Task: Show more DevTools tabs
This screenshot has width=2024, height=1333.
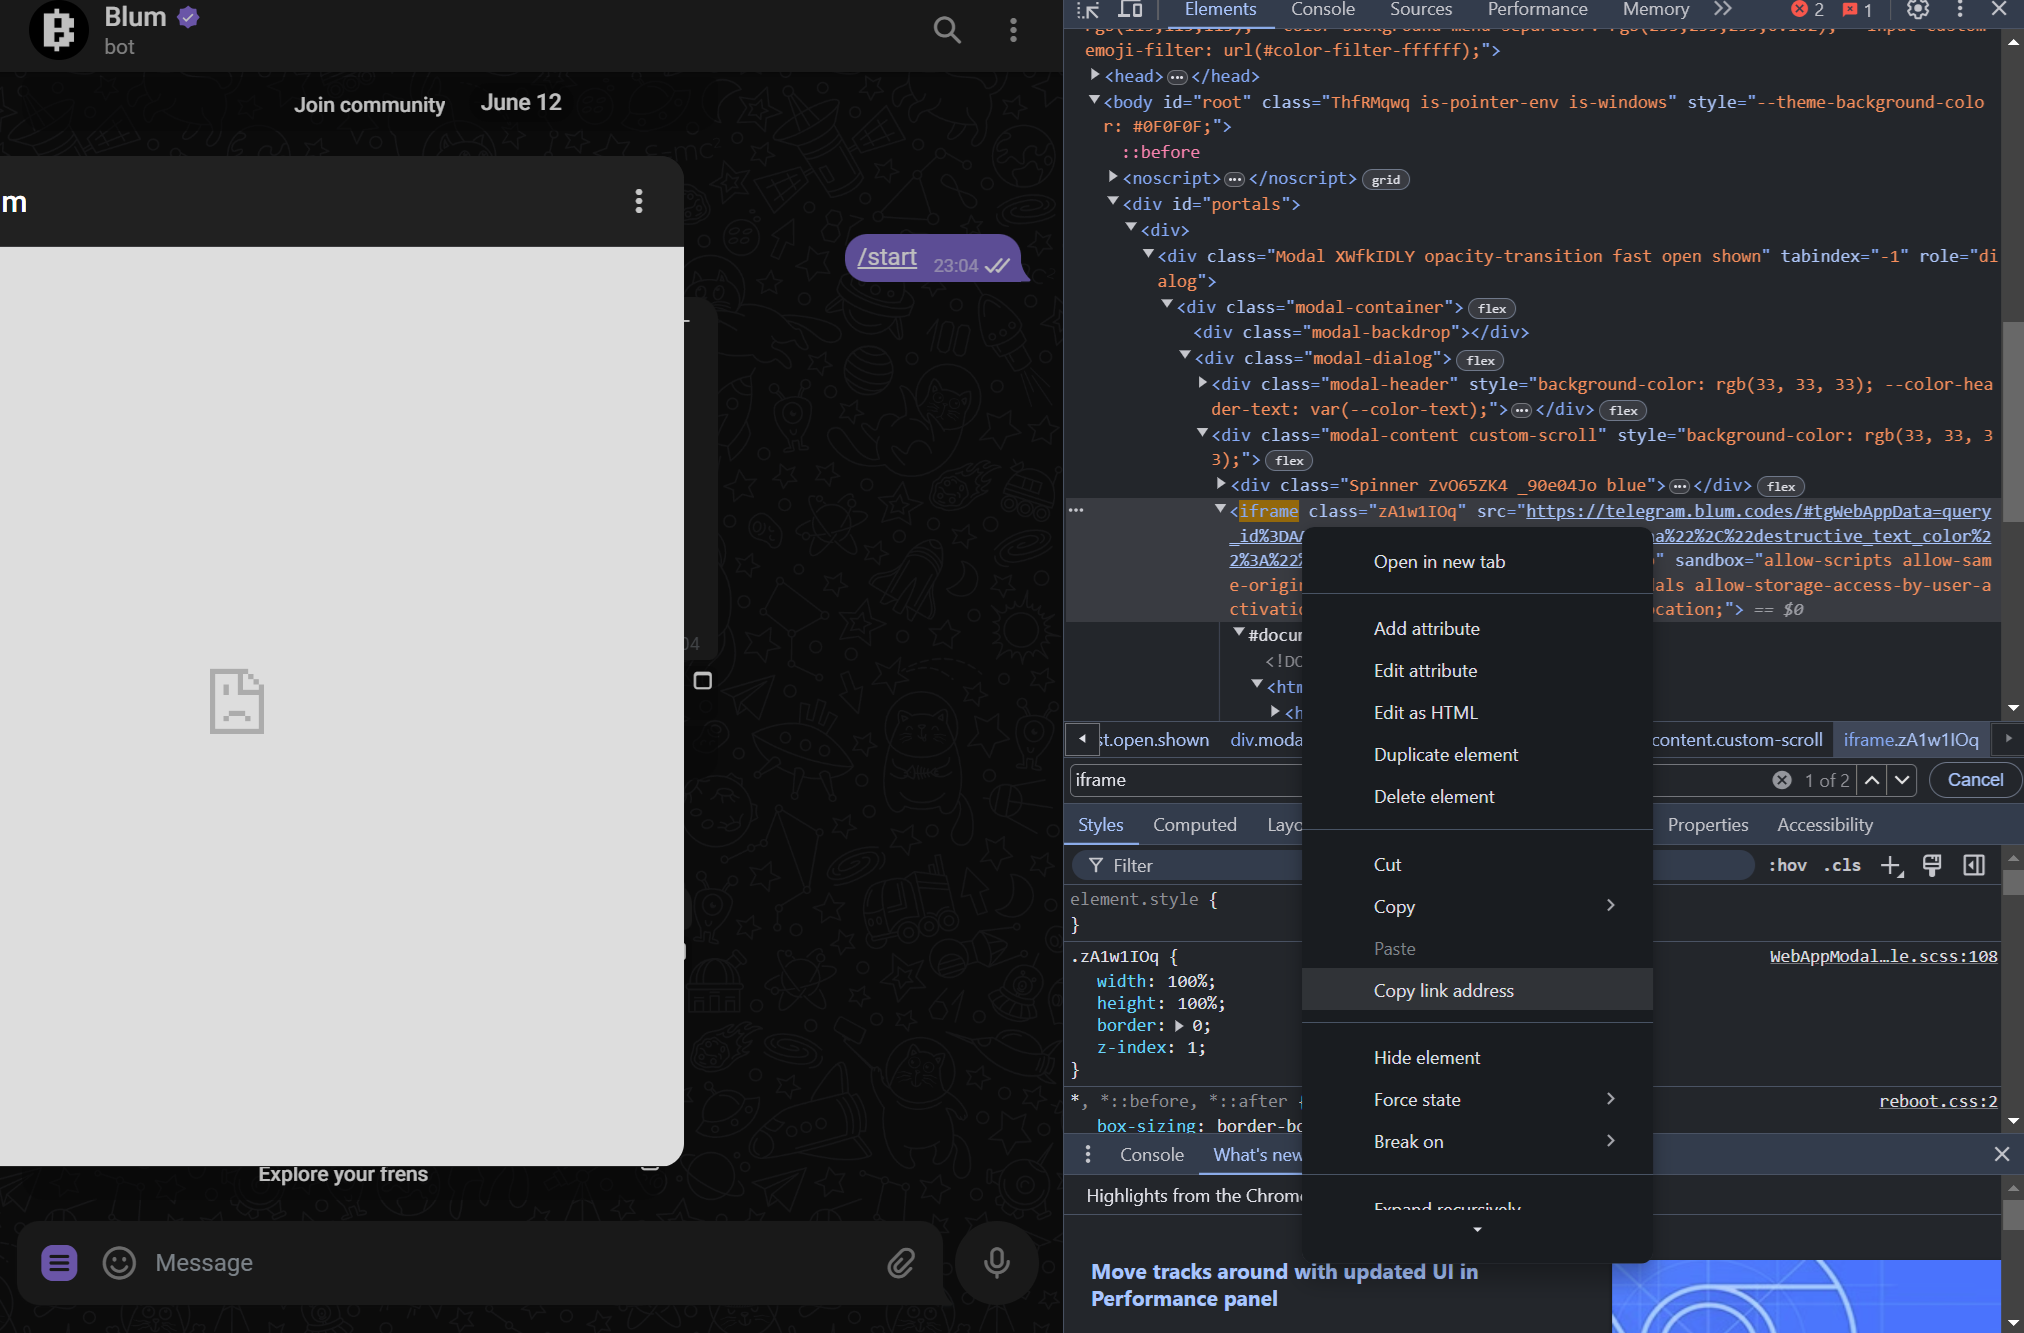Action: [x=1722, y=10]
